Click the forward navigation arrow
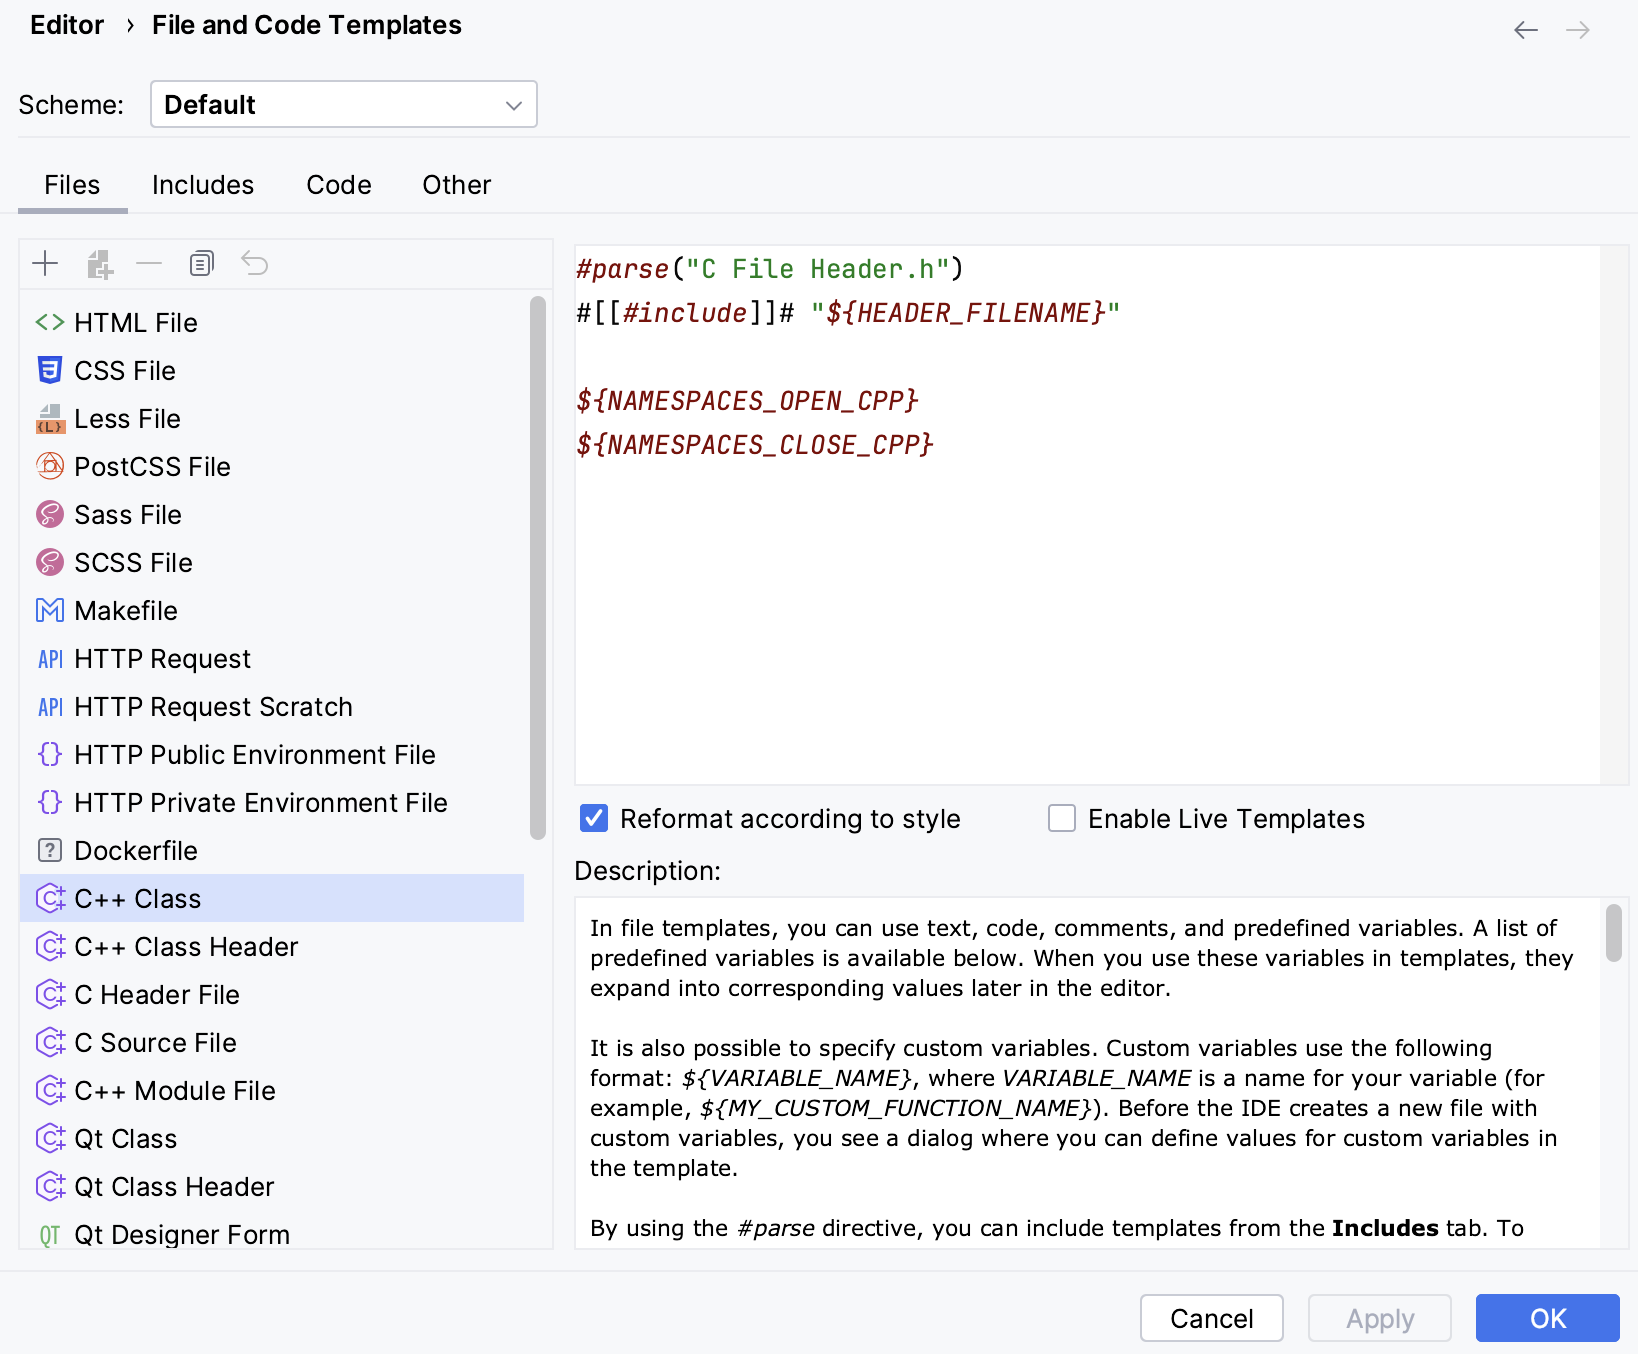Viewport: 1638px width, 1354px height. [x=1577, y=30]
